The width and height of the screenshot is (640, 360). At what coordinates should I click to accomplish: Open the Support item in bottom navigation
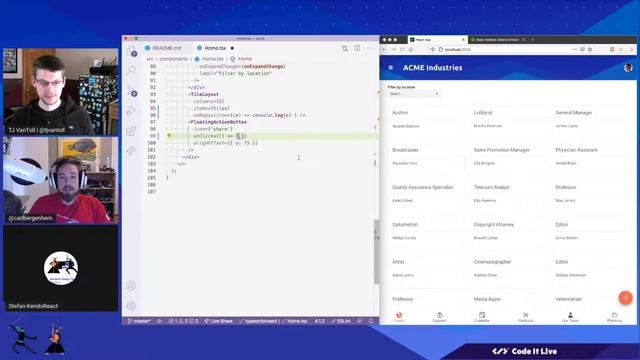coord(439,317)
